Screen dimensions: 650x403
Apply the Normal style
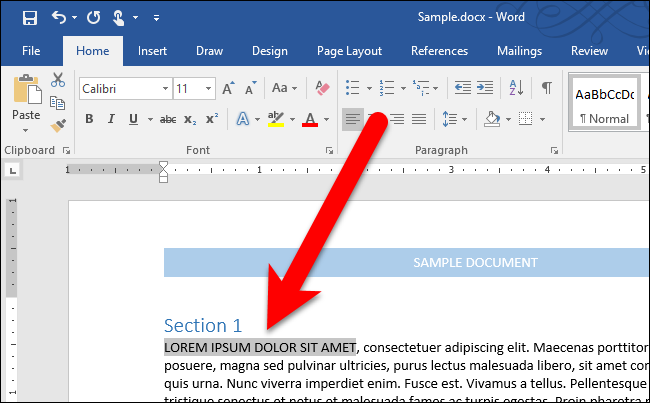click(604, 103)
